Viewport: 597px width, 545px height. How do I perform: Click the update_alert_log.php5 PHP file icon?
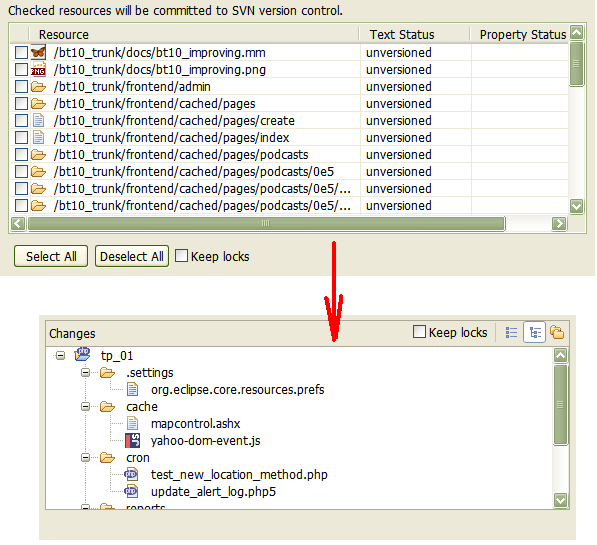pyautogui.click(x=131, y=491)
